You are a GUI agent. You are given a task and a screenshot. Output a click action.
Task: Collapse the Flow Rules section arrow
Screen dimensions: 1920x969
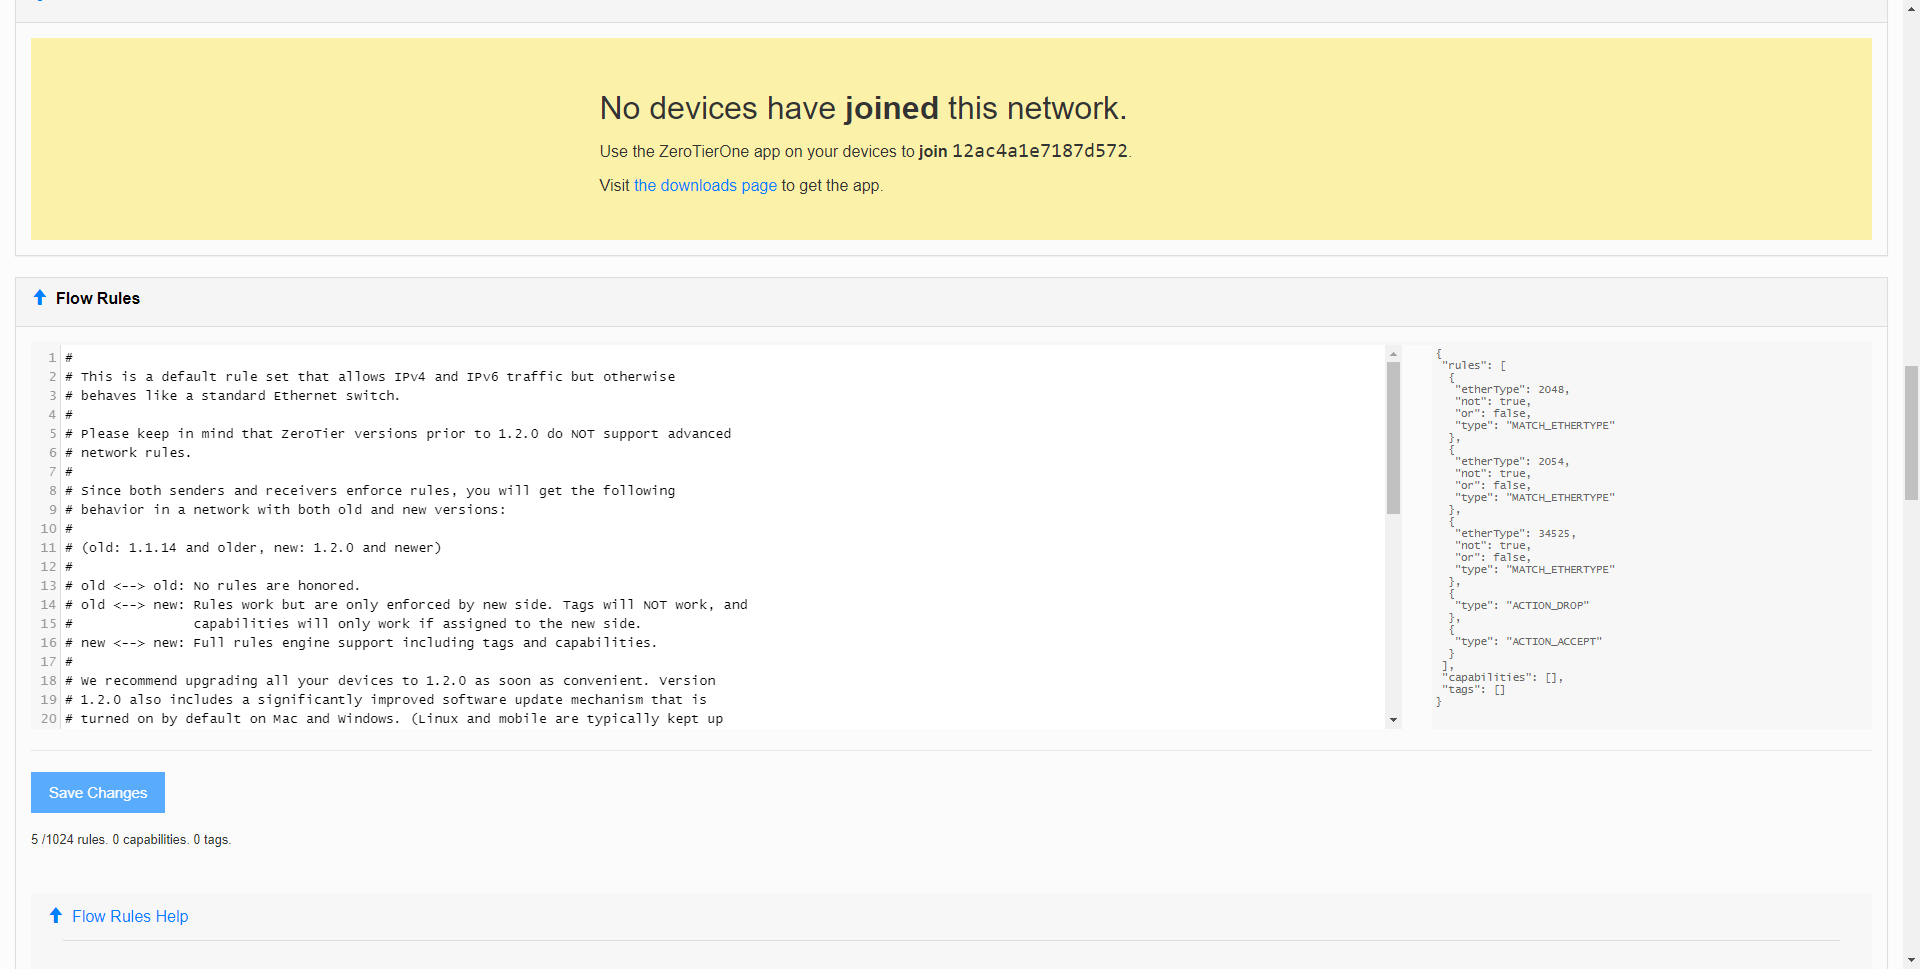tap(40, 298)
